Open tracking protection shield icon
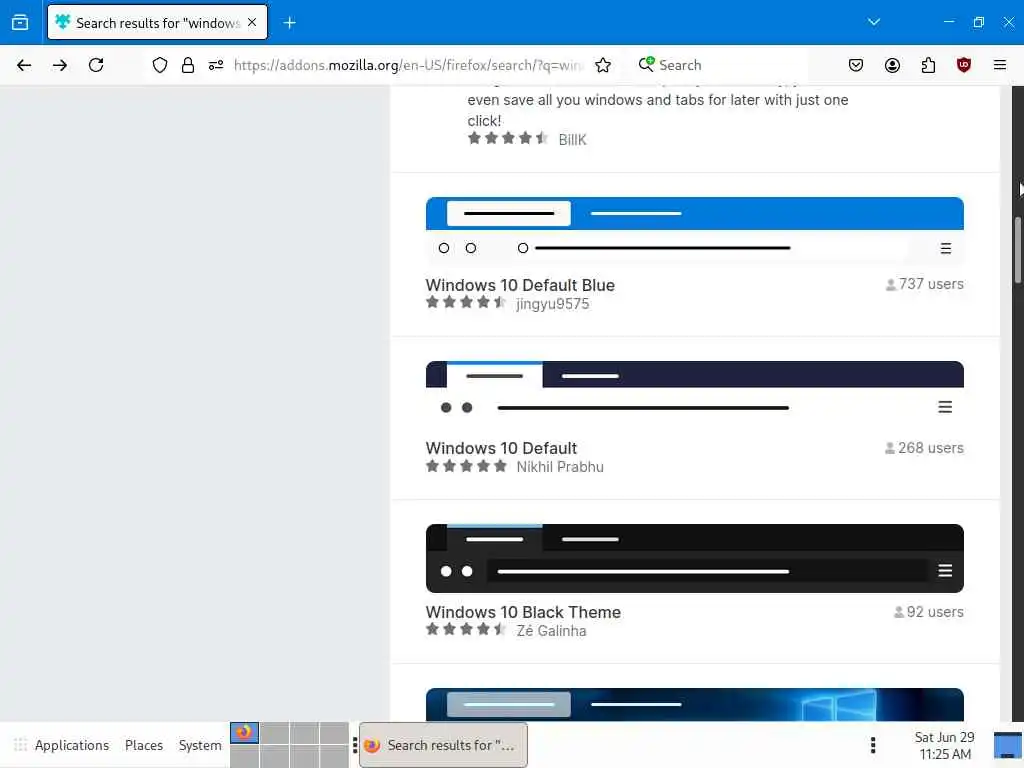The width and height of the screenshot is (1024, 768). 160,65
